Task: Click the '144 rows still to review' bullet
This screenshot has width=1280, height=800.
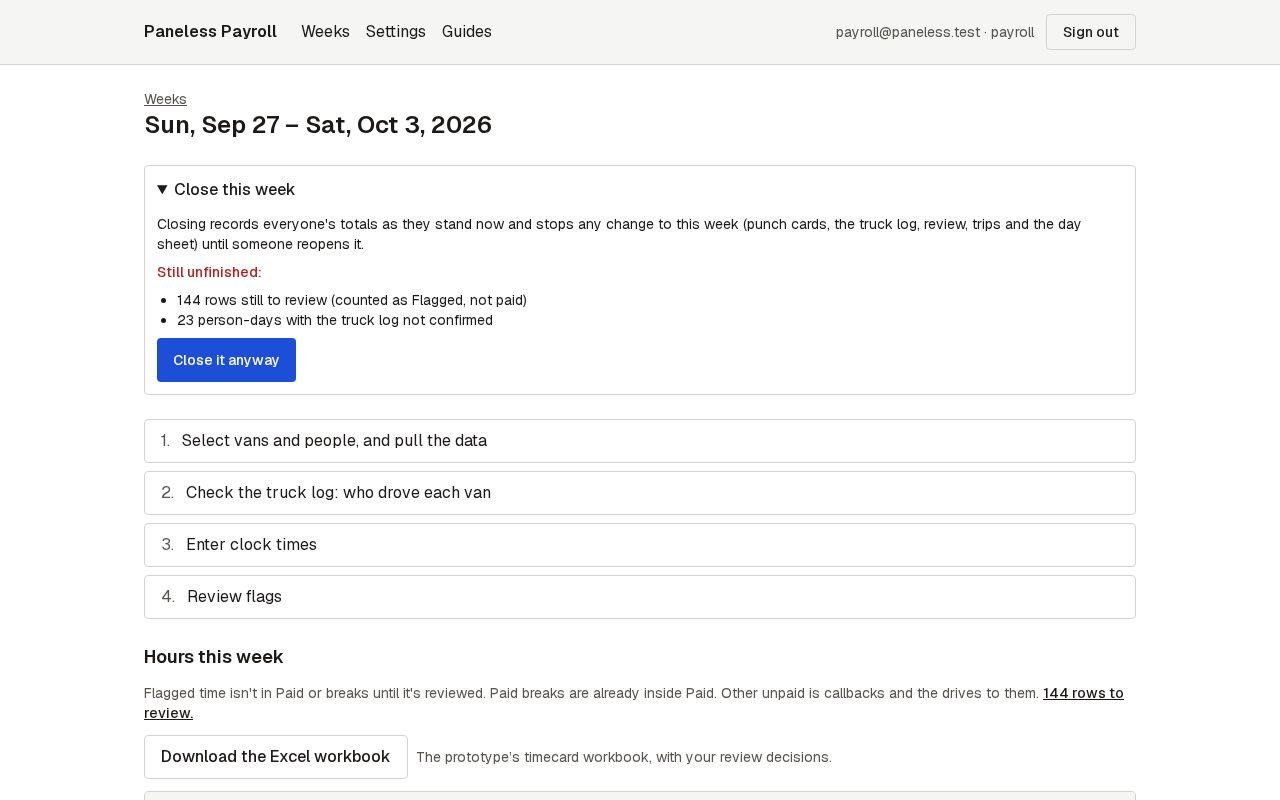Action: (x=352, y=300)
